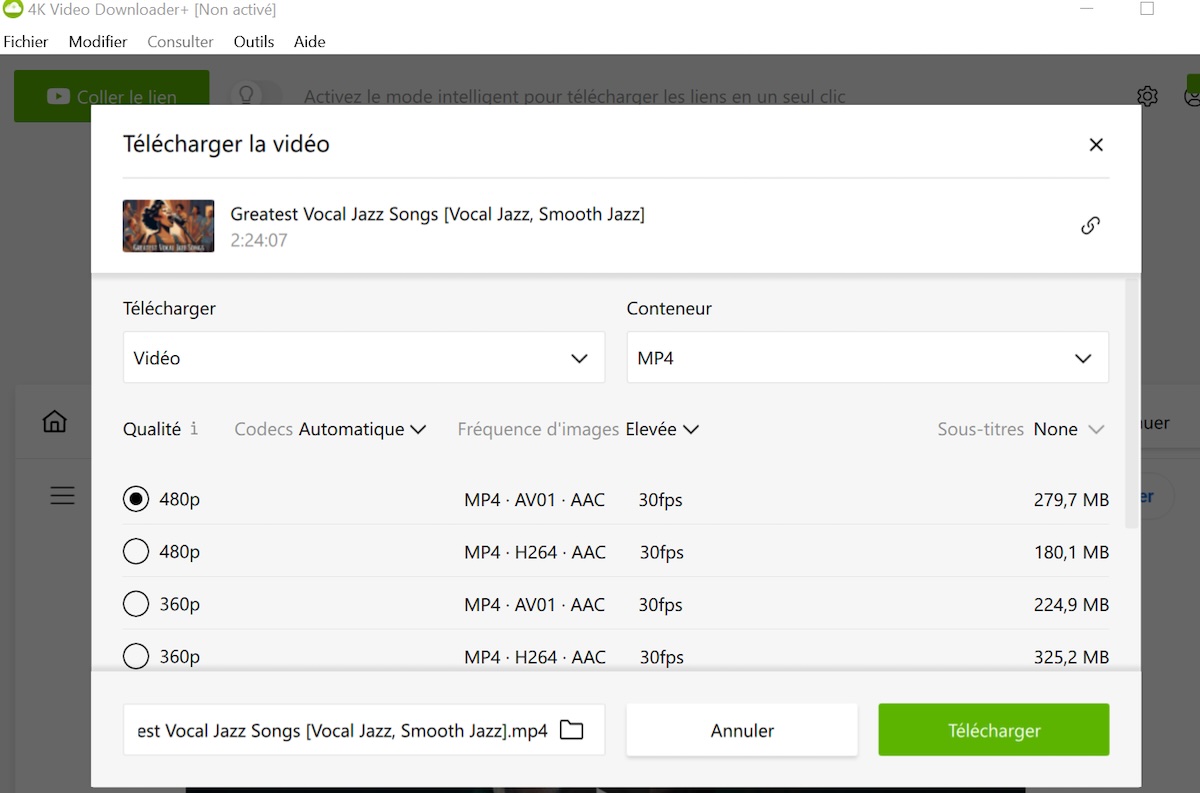Click the 224,9 MB size value
1200x793 pixels.
click(x=1071, y=605)
